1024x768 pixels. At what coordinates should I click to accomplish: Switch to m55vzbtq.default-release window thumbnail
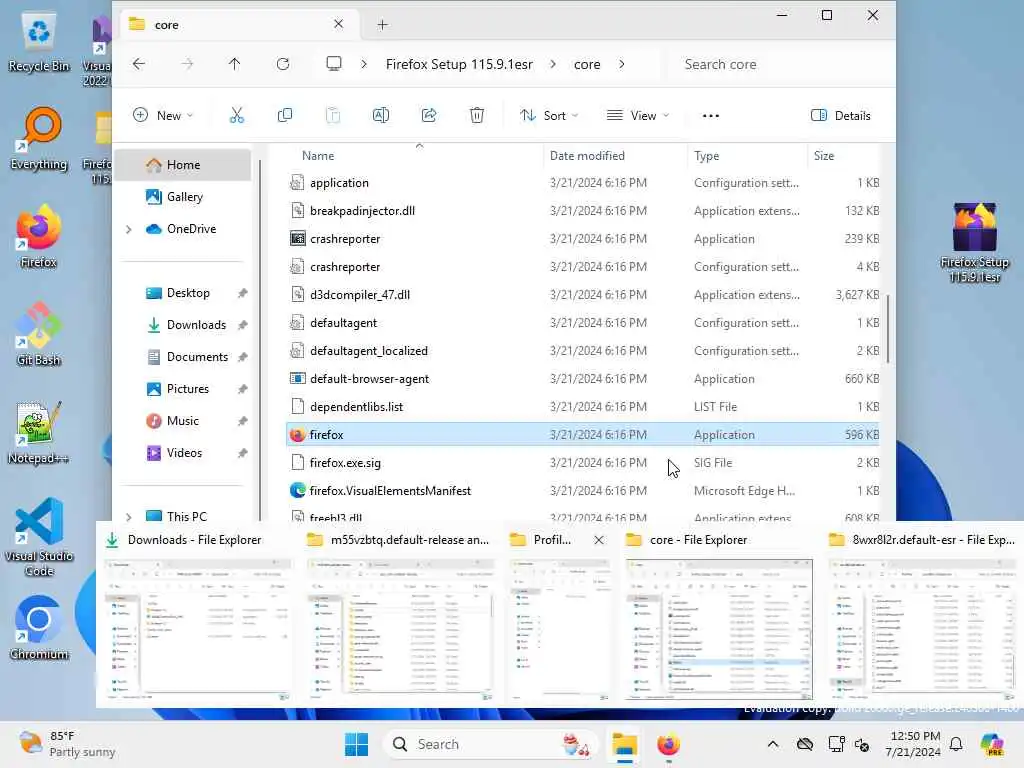[400, 616]
